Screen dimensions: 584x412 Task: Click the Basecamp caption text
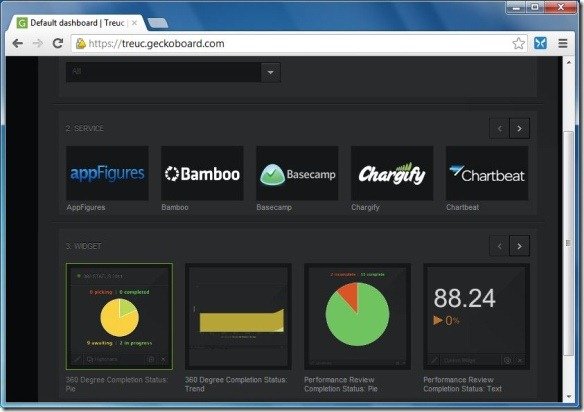coord(274,207)
